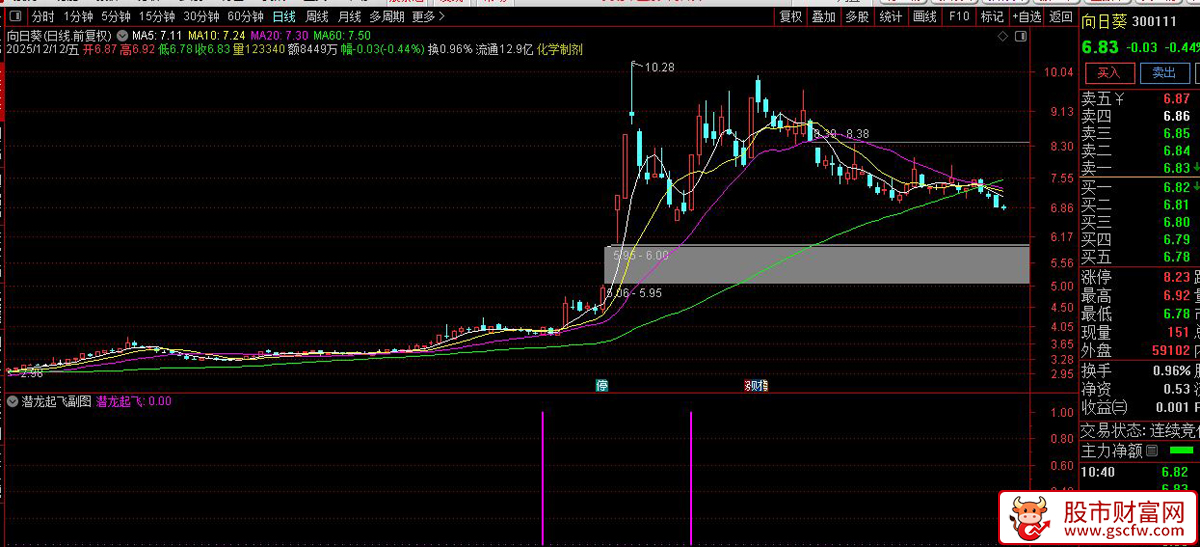Image resolution: width=1200 pixels, height=547 pixels.
Task: Click the blue marker on time axis
Action: point(757,385)
